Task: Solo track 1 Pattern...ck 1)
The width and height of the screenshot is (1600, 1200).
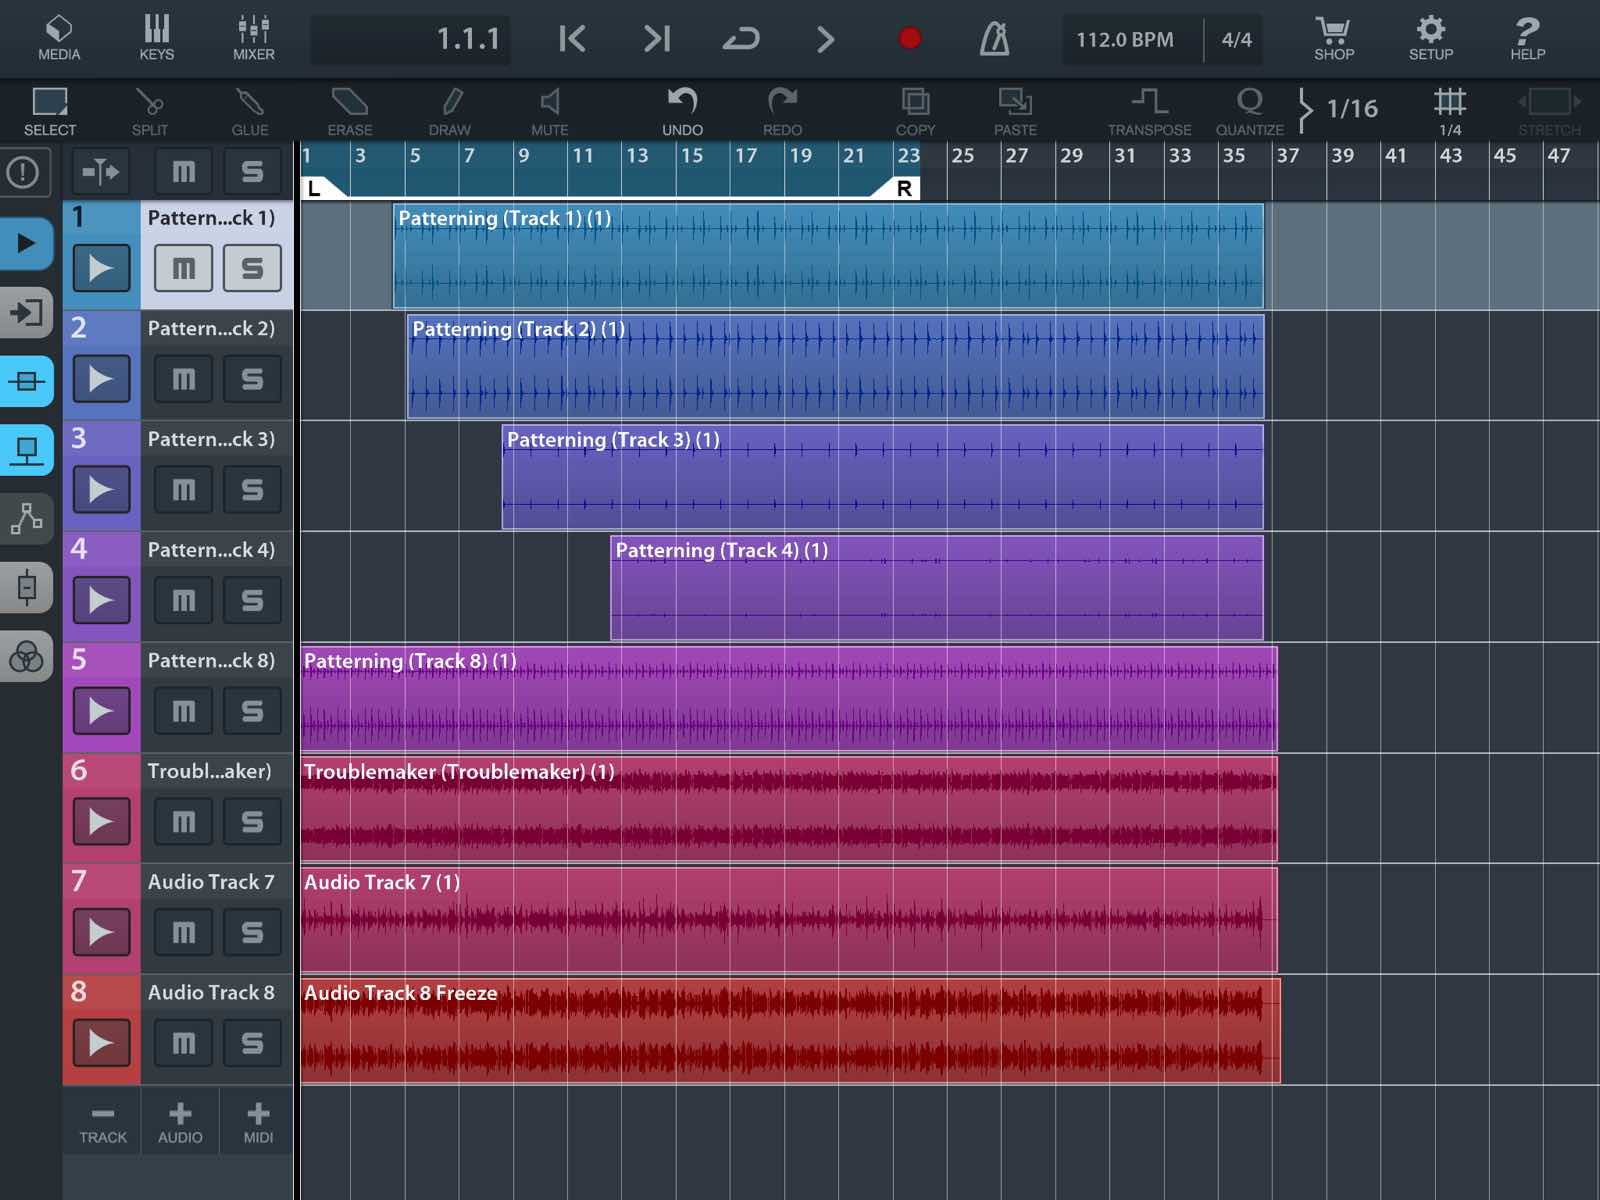Action: coord(252,268)
